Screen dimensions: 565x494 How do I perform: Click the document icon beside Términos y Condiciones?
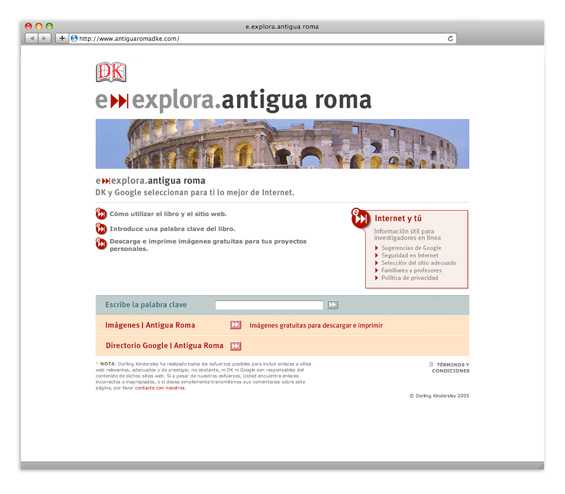click(431, 365)
